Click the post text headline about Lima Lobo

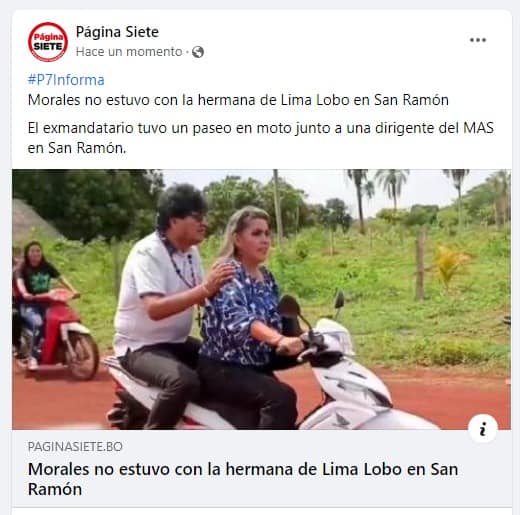[x=238, y=100]
